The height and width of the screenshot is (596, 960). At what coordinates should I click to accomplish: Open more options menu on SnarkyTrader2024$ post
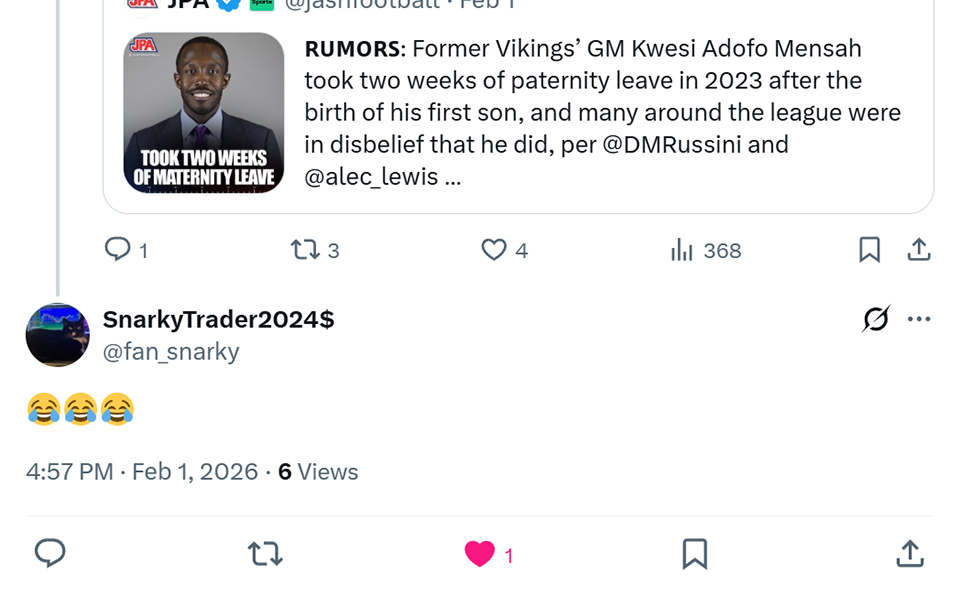[919, 320]
